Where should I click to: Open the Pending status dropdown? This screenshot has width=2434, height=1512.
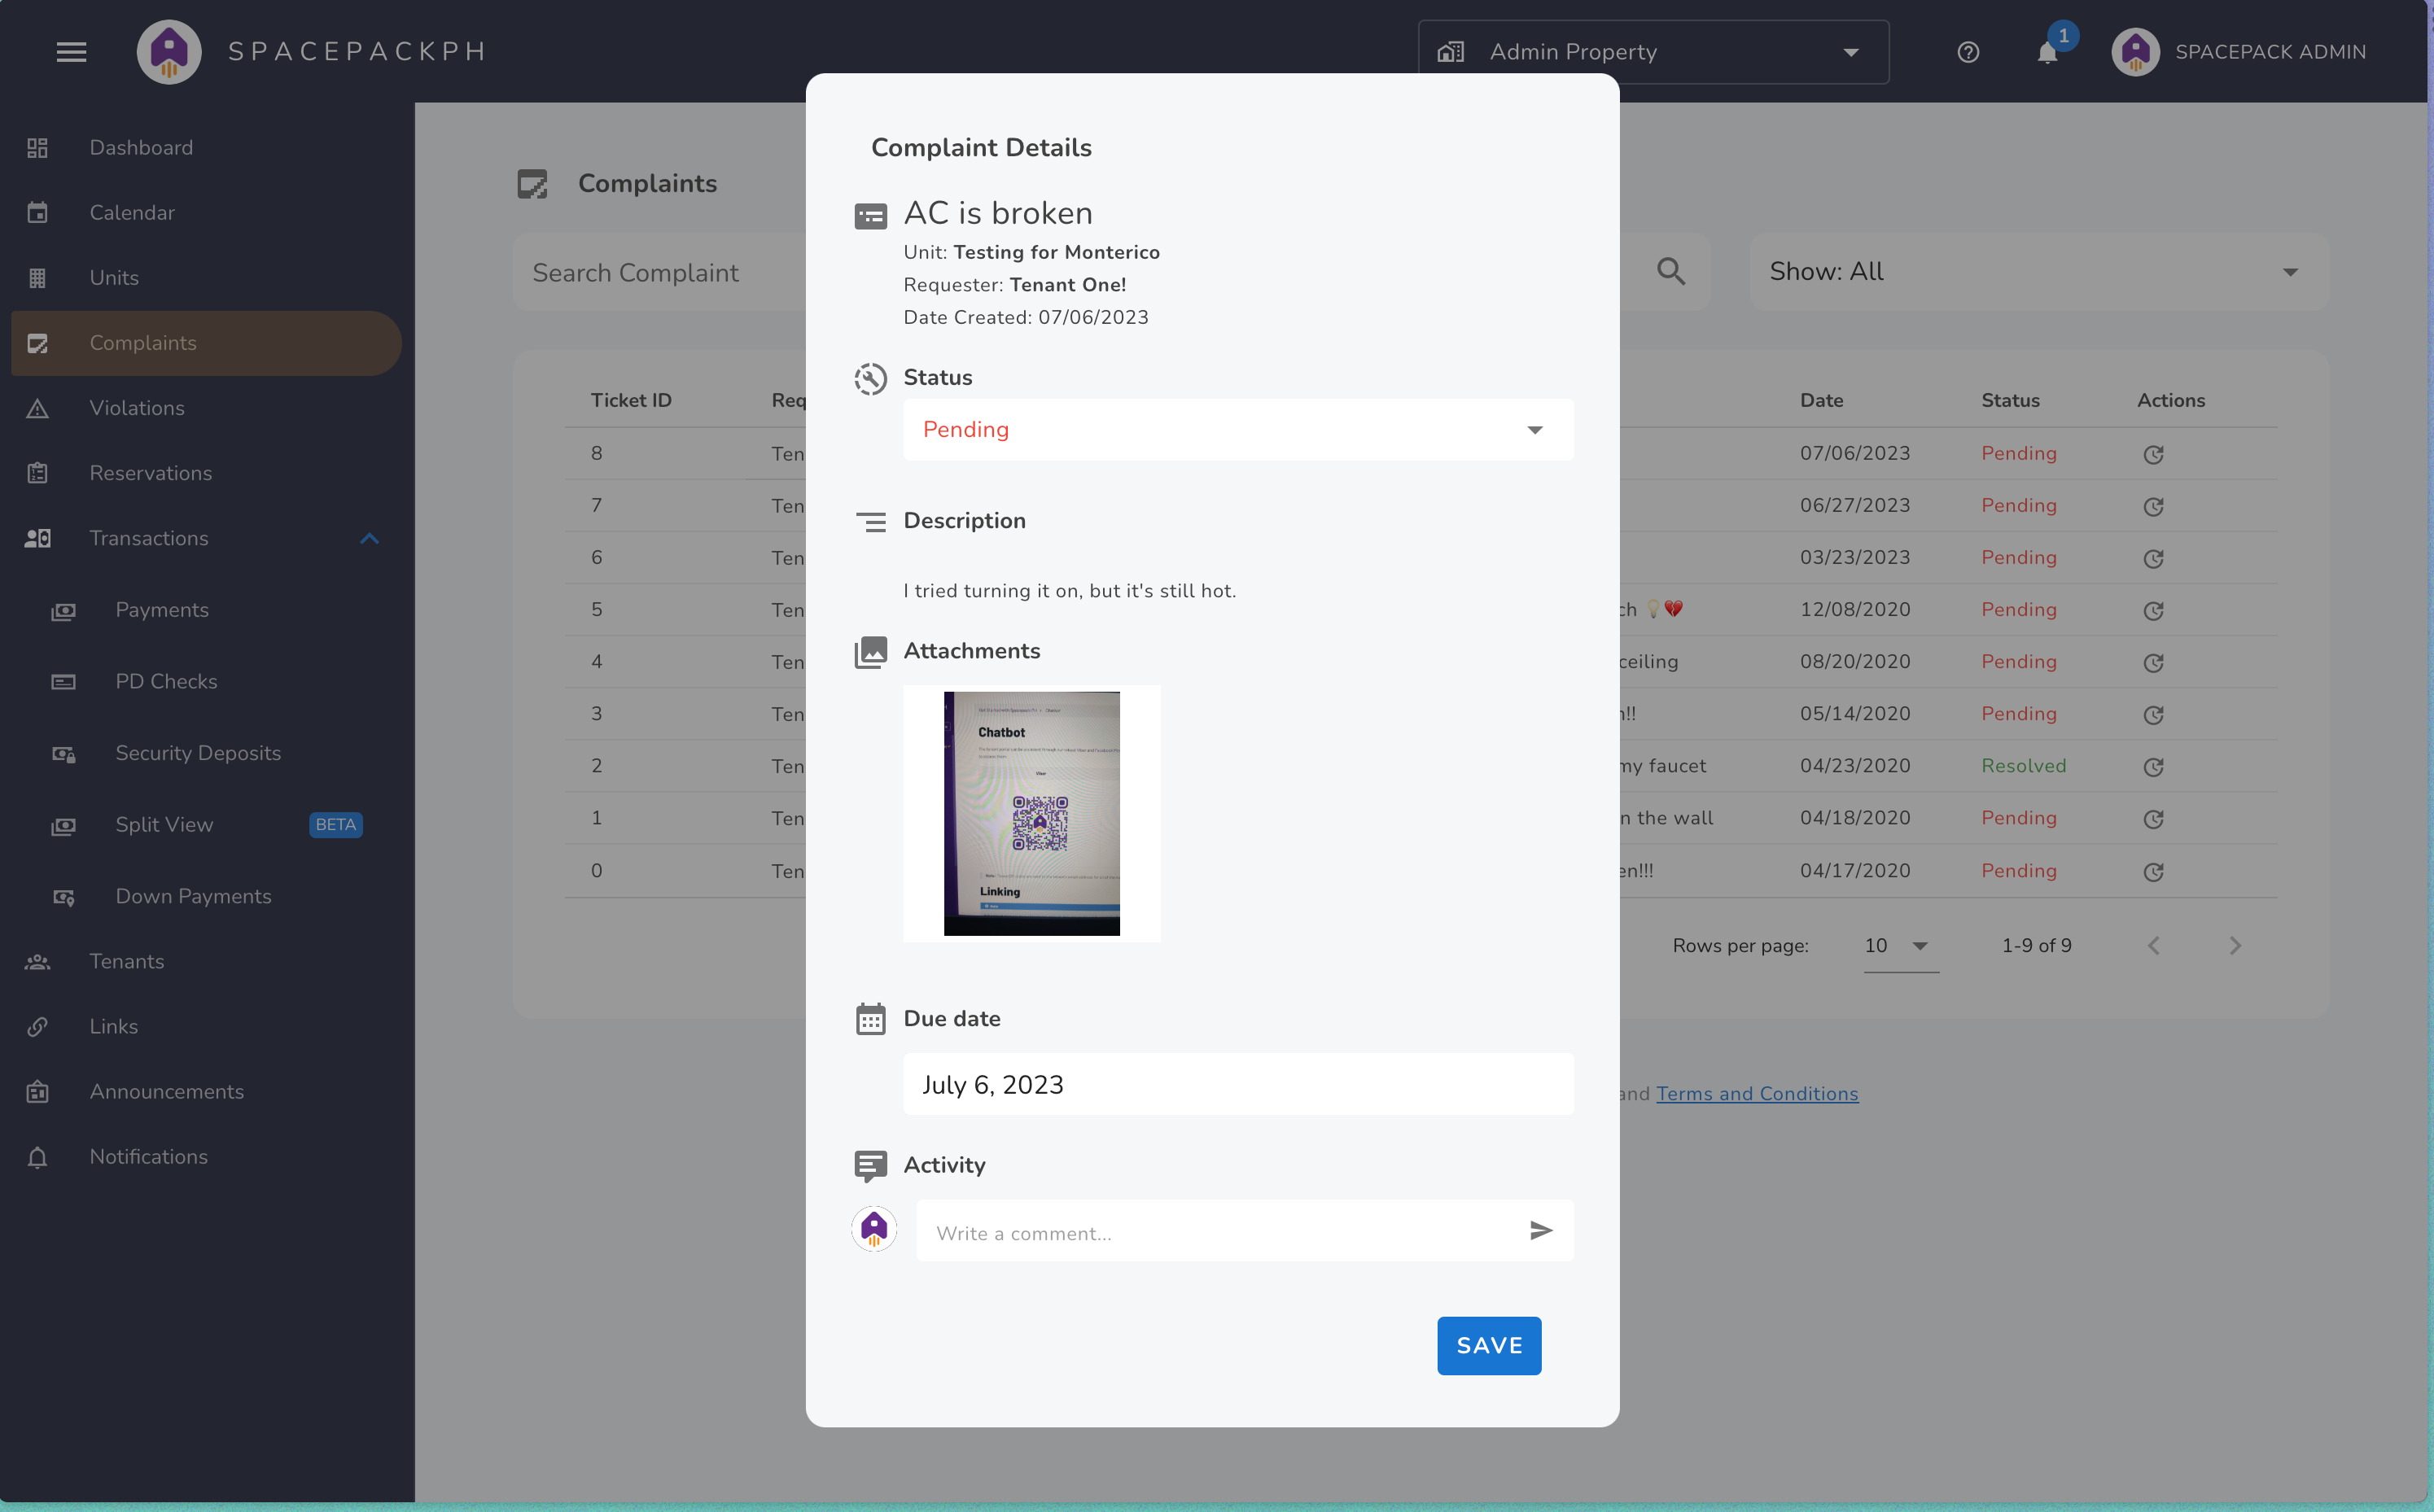coord(1238,430)
